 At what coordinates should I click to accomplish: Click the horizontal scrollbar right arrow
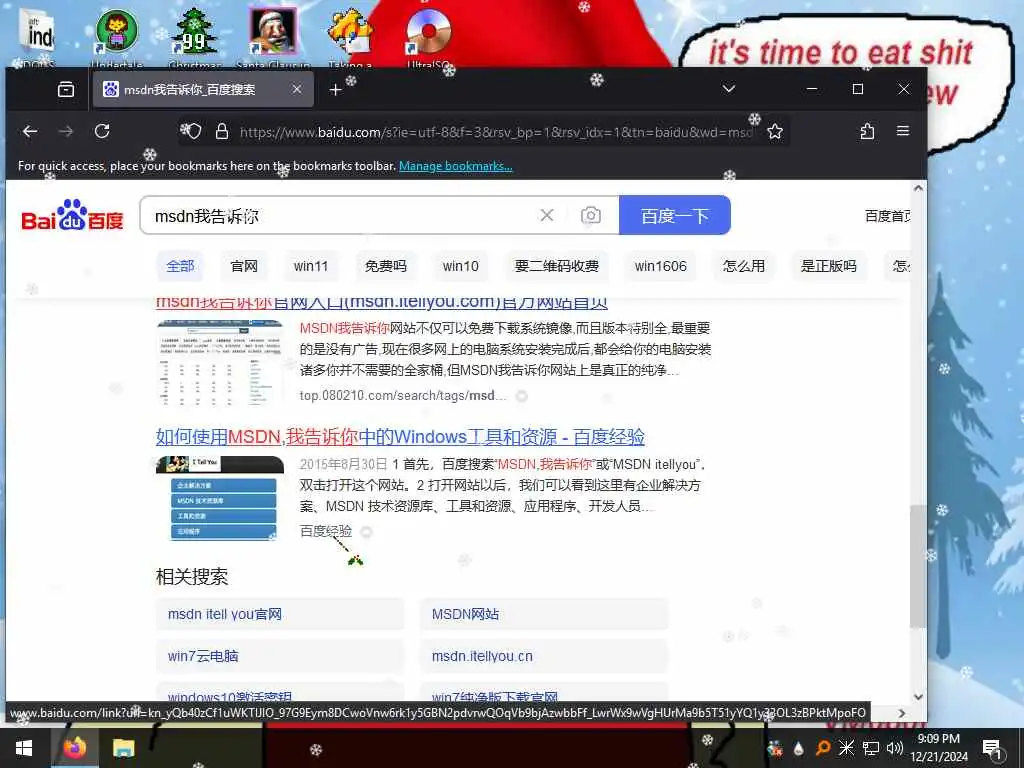pyautogui.click(x=902, y=713)
